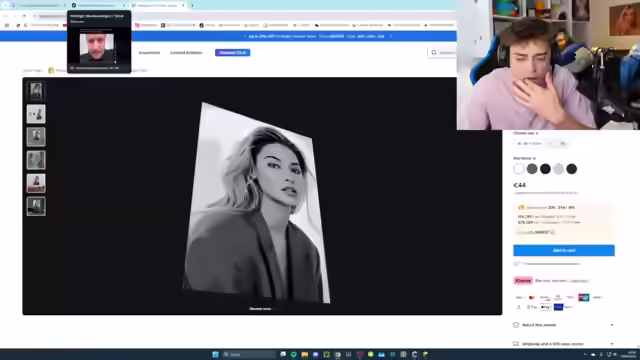Image resolution: width=640 pixels, height=360 pixels.
Task: Click the Windows Start button
Action: 215,354
